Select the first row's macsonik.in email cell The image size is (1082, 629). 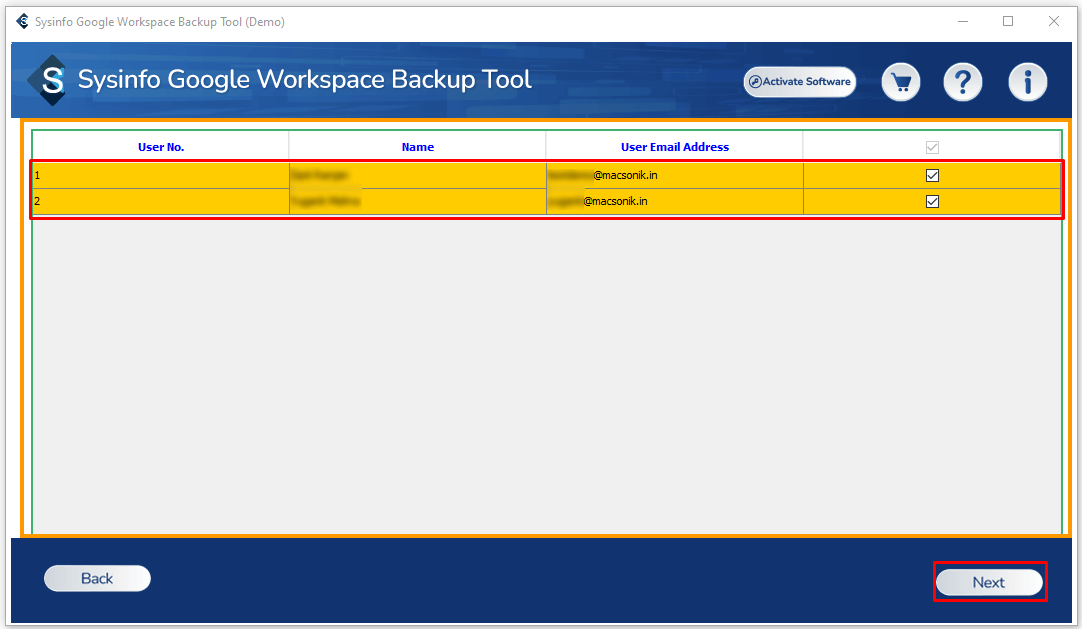(x=674, y=175)
